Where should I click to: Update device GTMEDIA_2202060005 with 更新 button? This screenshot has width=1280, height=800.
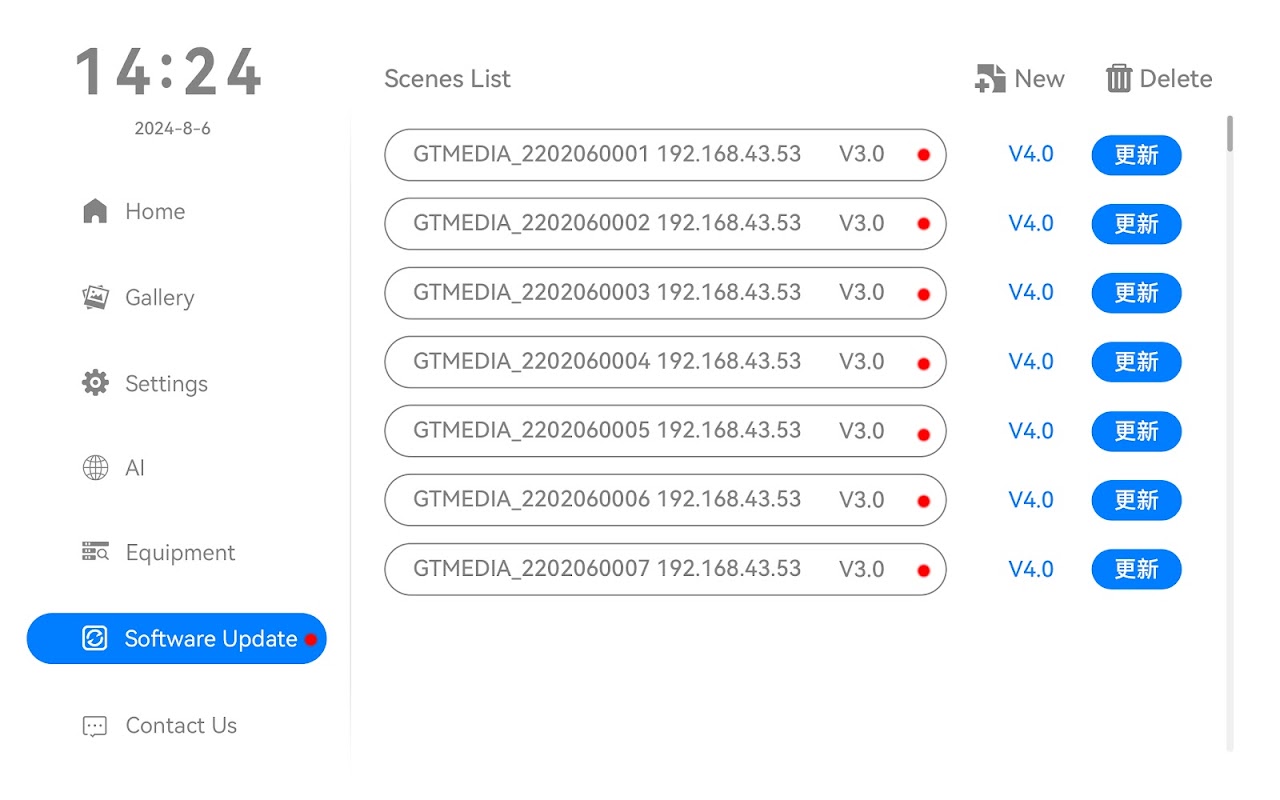coord(1136,431)
